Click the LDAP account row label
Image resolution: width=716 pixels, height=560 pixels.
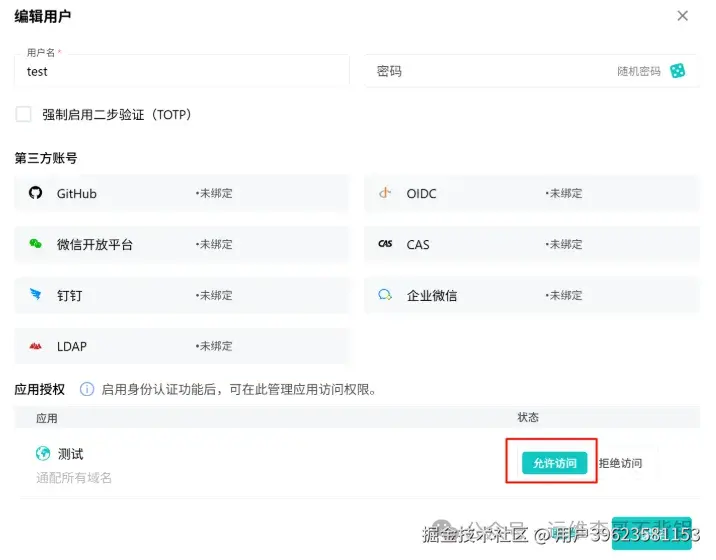[72, 346]
